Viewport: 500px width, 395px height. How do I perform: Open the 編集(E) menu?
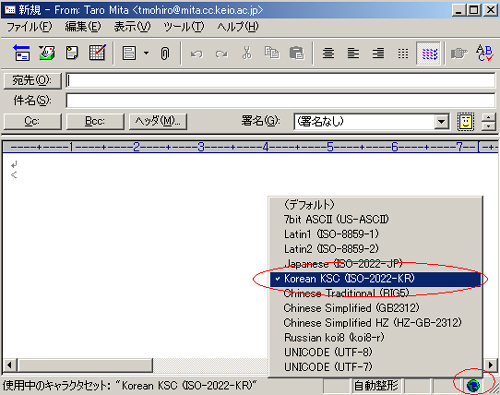pos(83,27)
